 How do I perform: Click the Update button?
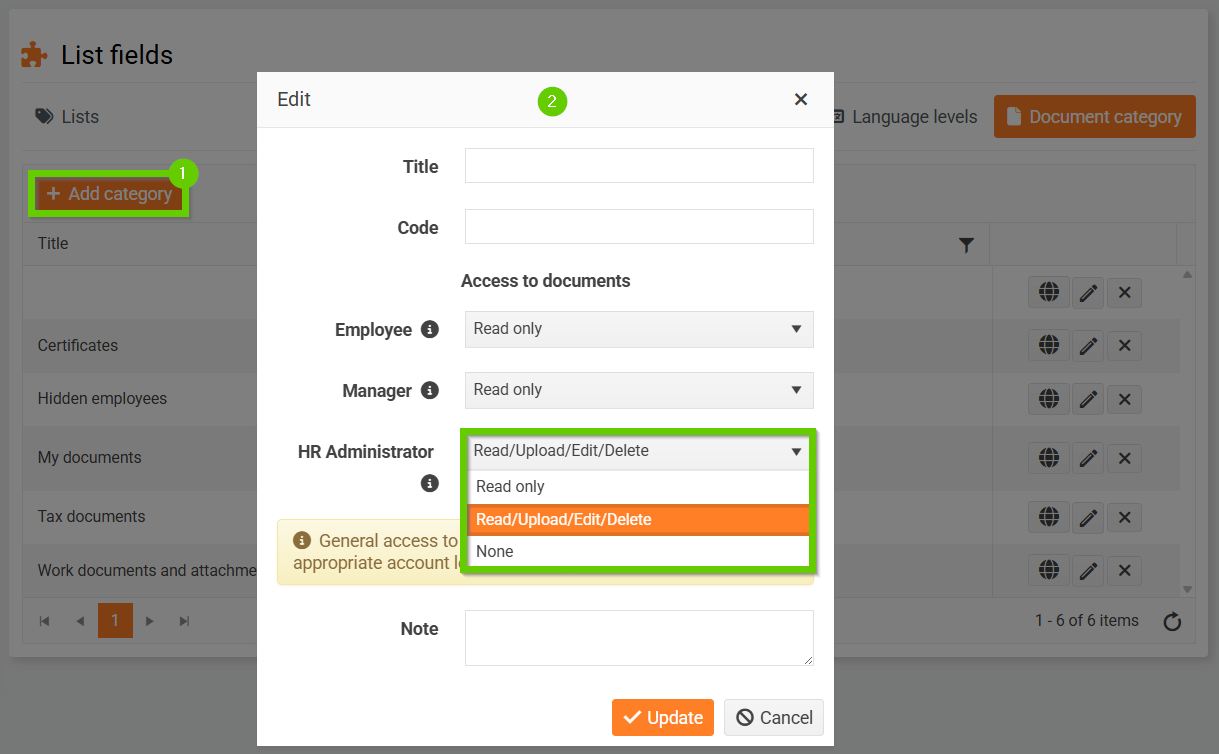click(x=662, y=717)
